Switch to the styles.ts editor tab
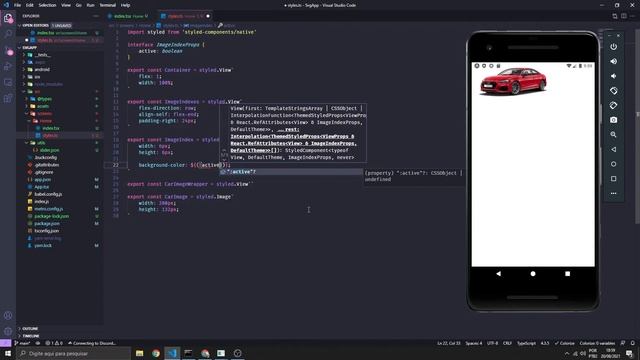Viewport: 640px width, 360px height. (x=185, y=16)
